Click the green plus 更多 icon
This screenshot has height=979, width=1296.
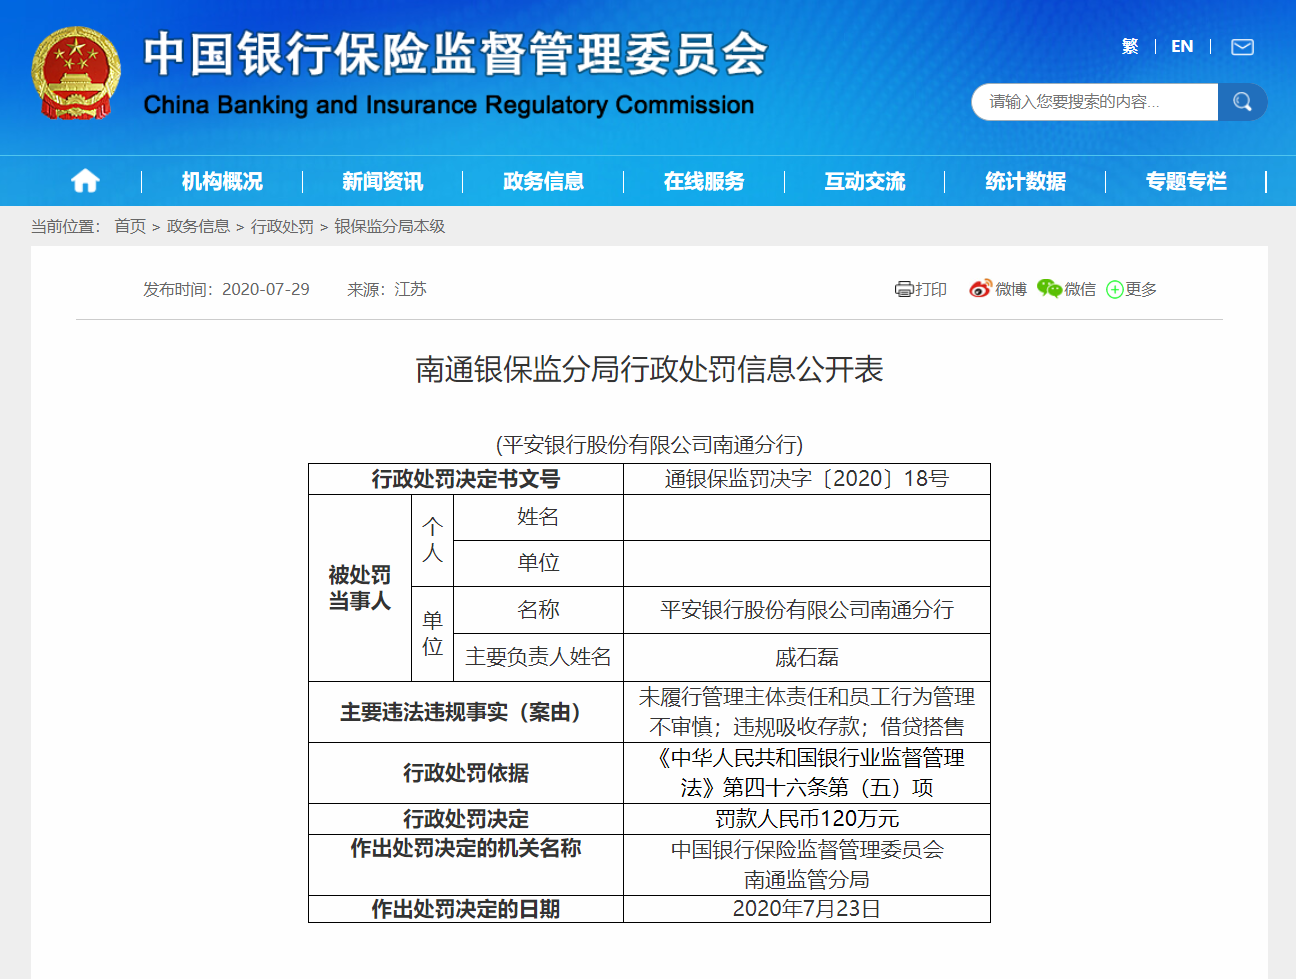click(1115, 290)
